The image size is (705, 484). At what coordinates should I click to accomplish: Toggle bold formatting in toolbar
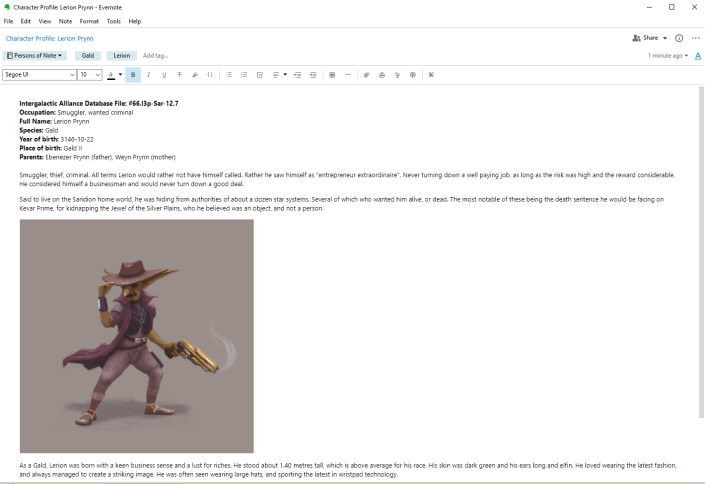coord(133,75)
